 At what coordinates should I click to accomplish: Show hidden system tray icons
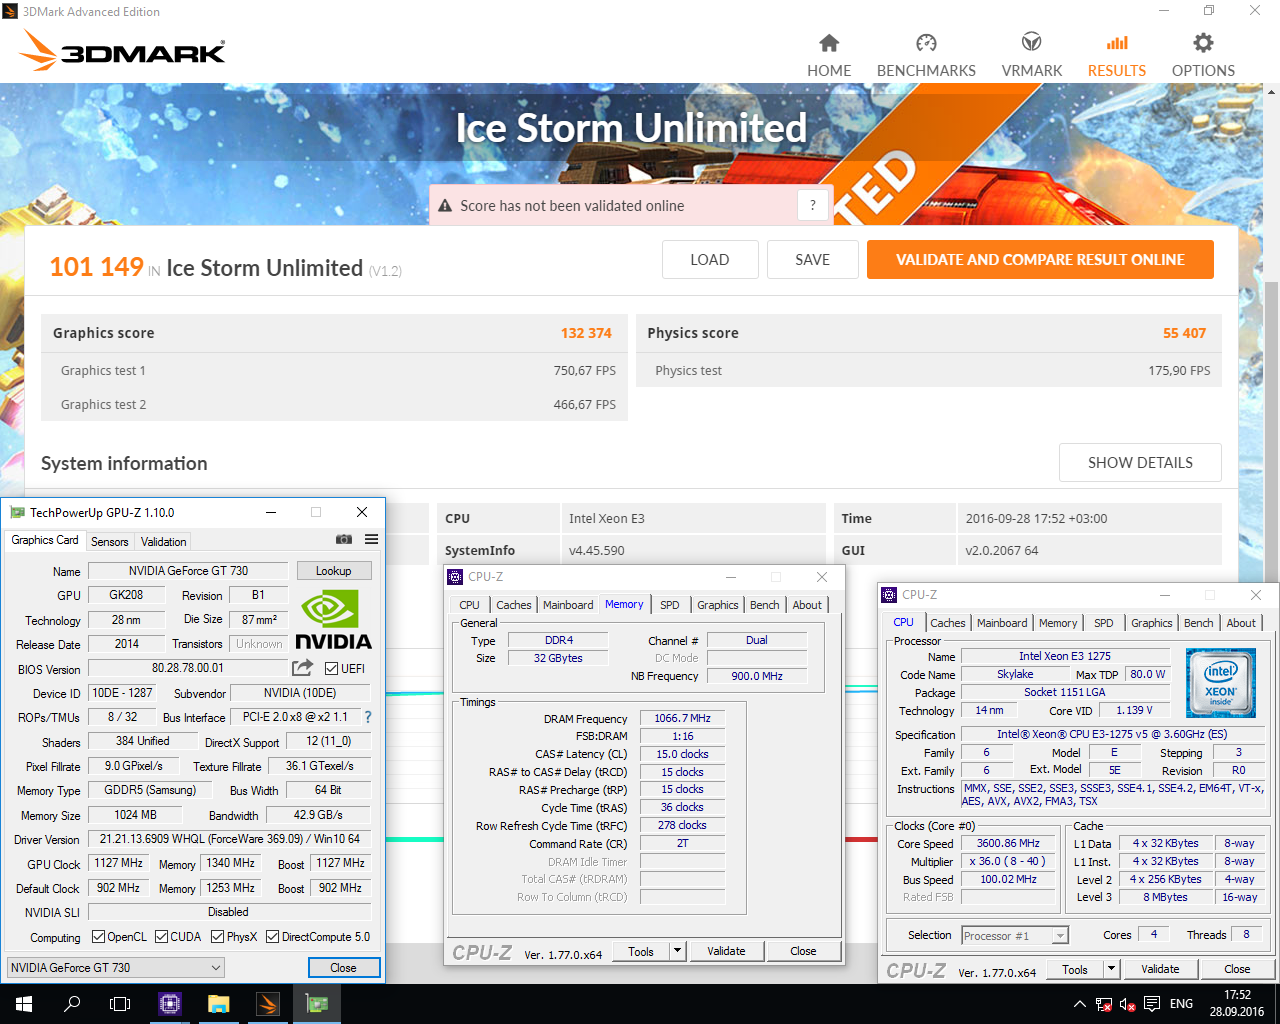pyautogui.click(x=1079, y=1004)
